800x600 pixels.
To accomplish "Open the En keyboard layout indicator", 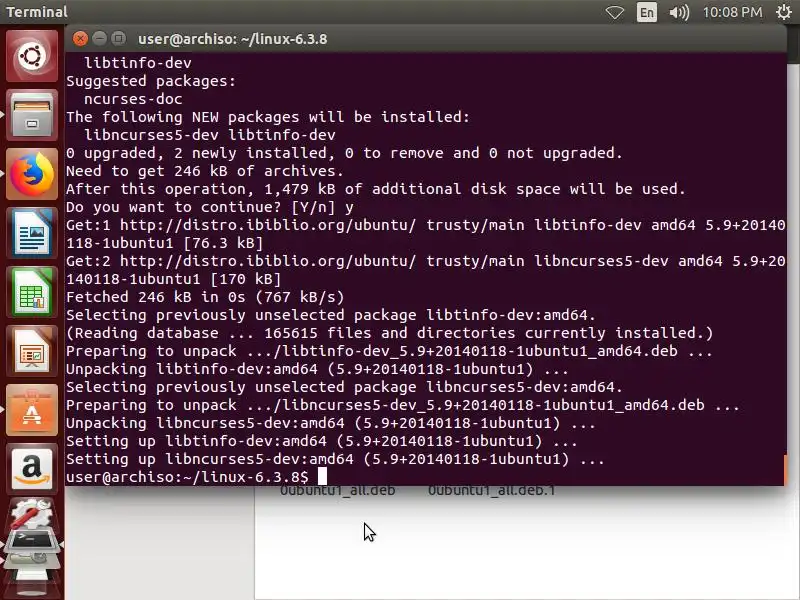I will (x=647, y=12).
